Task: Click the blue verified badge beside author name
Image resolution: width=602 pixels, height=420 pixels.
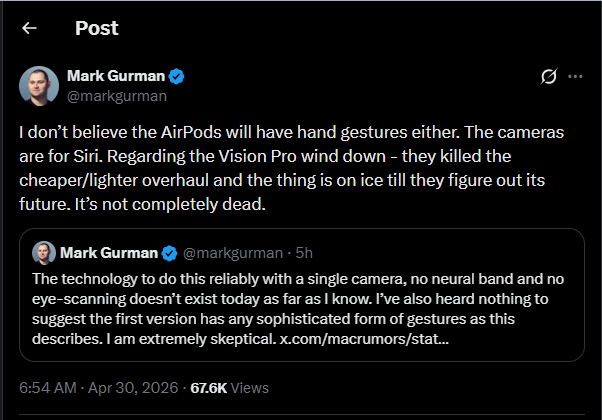Action: point(174,76)
